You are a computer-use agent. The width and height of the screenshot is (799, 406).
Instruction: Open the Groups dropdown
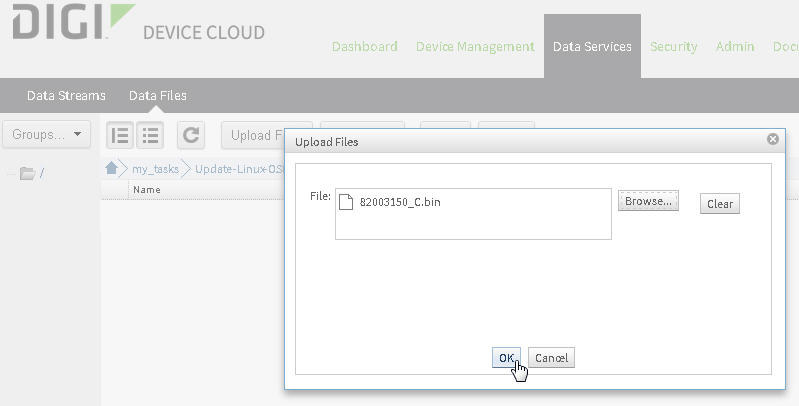[47, 135]
